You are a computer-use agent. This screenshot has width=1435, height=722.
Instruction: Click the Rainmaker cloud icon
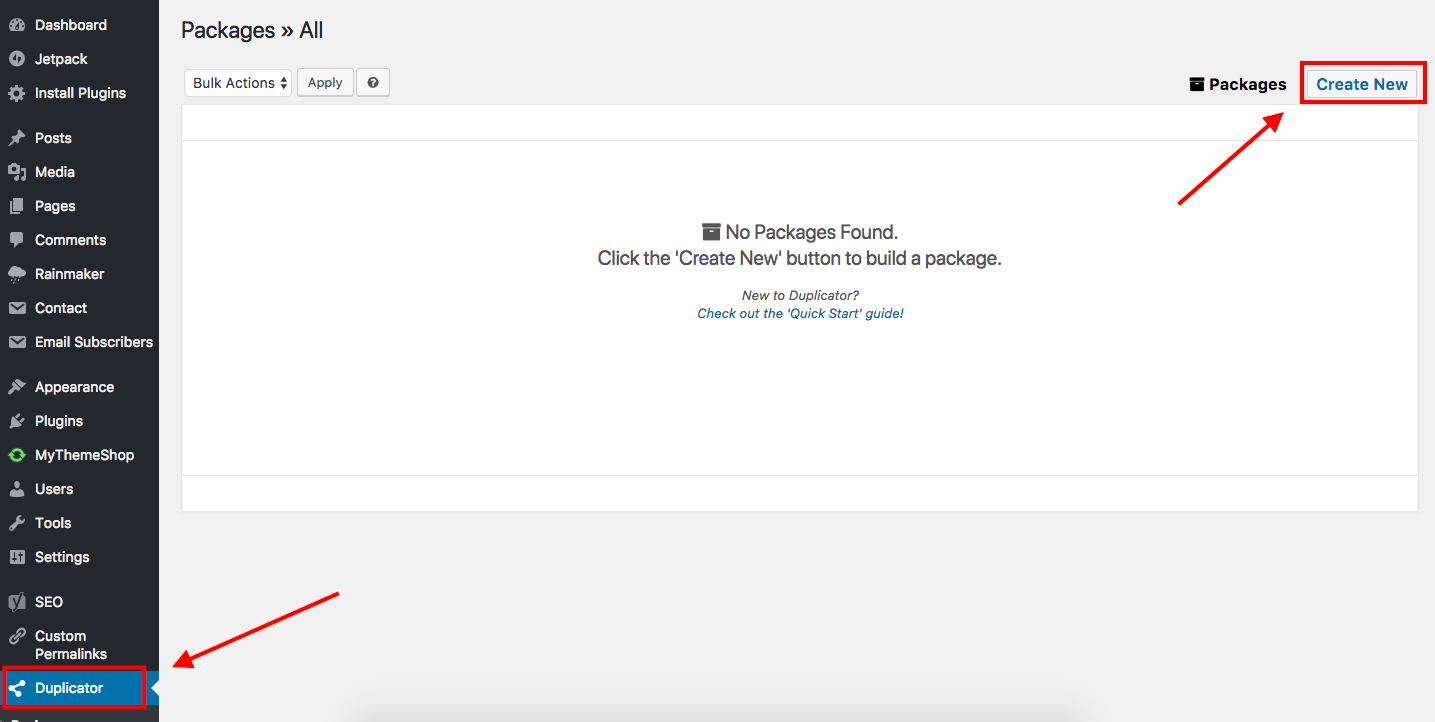[x=17, y=274]
